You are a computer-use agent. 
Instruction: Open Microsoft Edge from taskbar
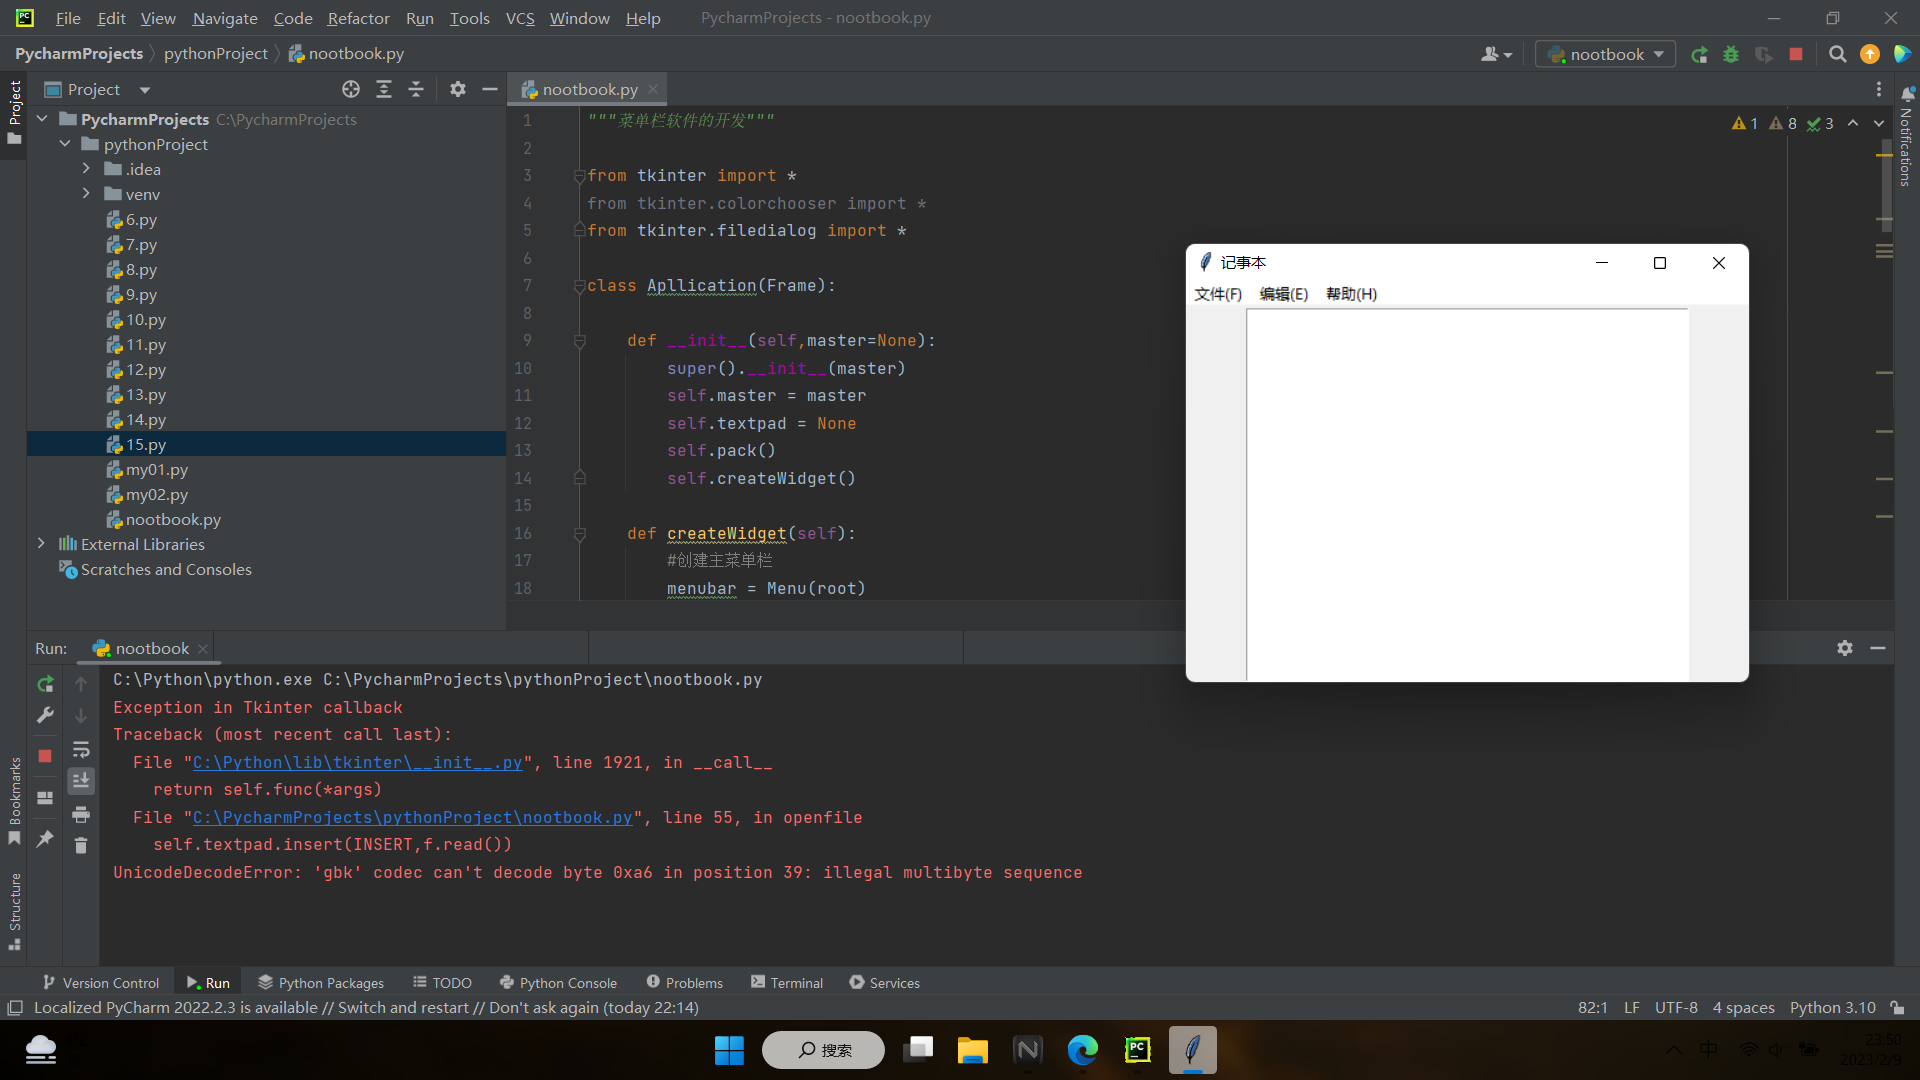click(x=1082, y=1050)
